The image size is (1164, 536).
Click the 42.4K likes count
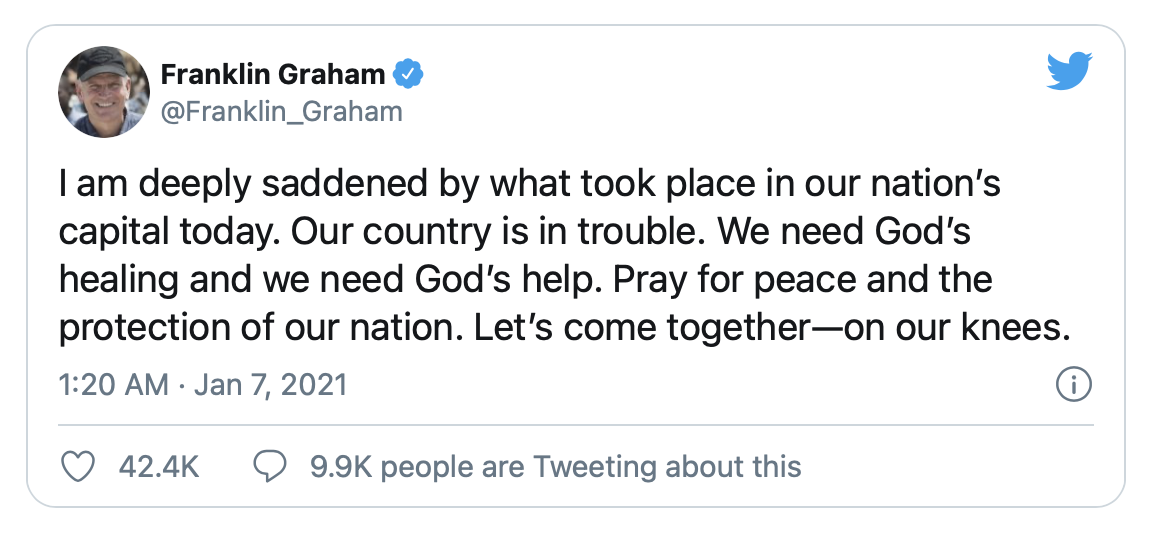159,466
